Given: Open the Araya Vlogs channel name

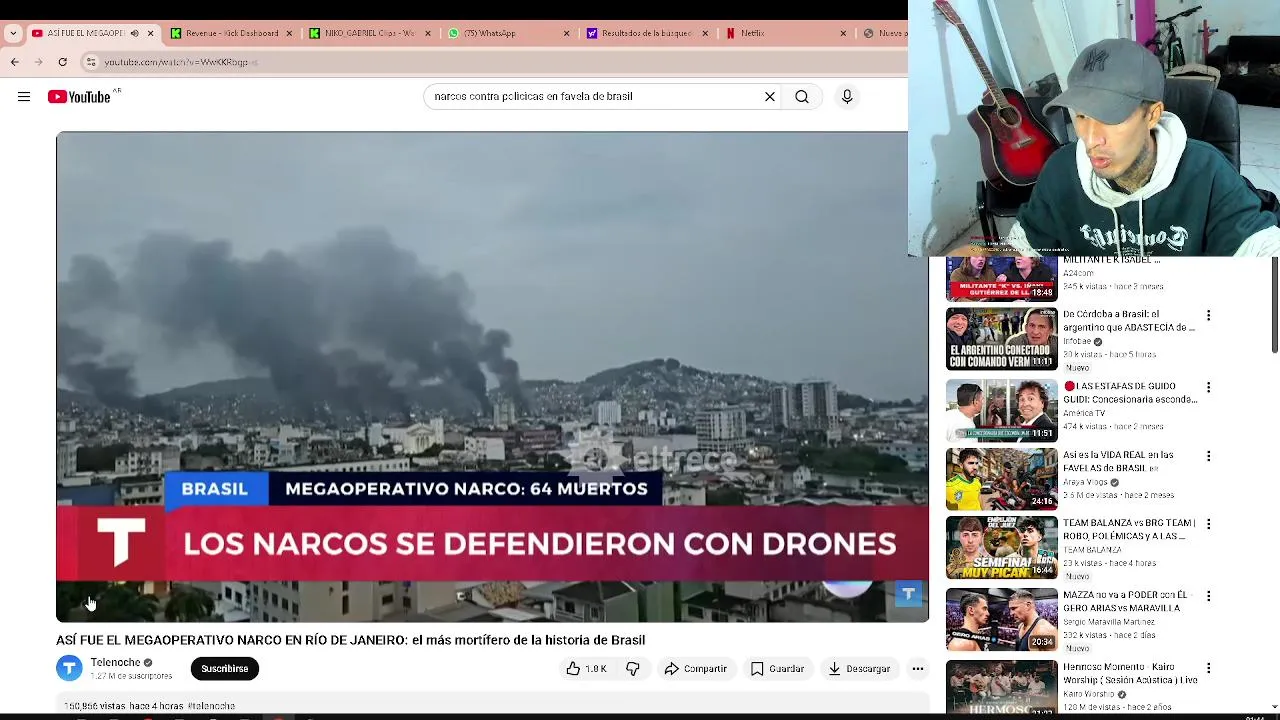Looking at the screenshot, I should coord(1085,482).
